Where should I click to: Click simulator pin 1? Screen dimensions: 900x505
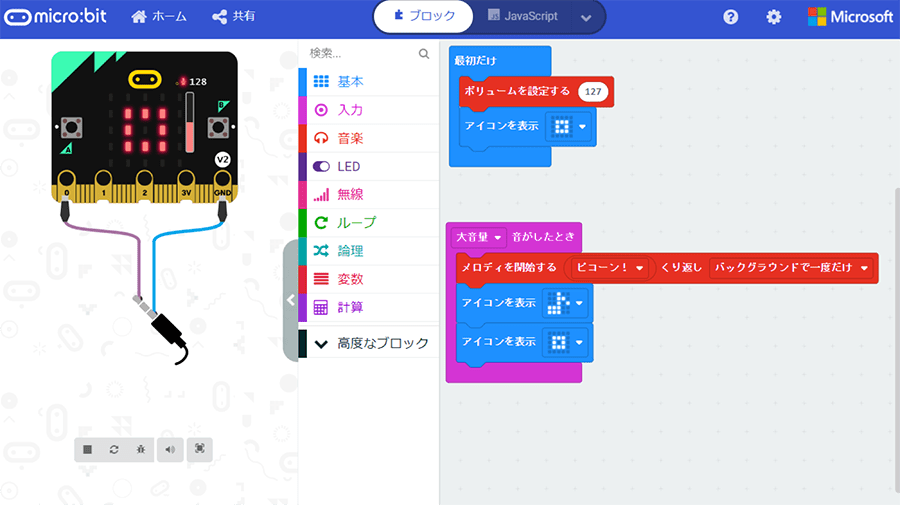[x=104, y=186]
